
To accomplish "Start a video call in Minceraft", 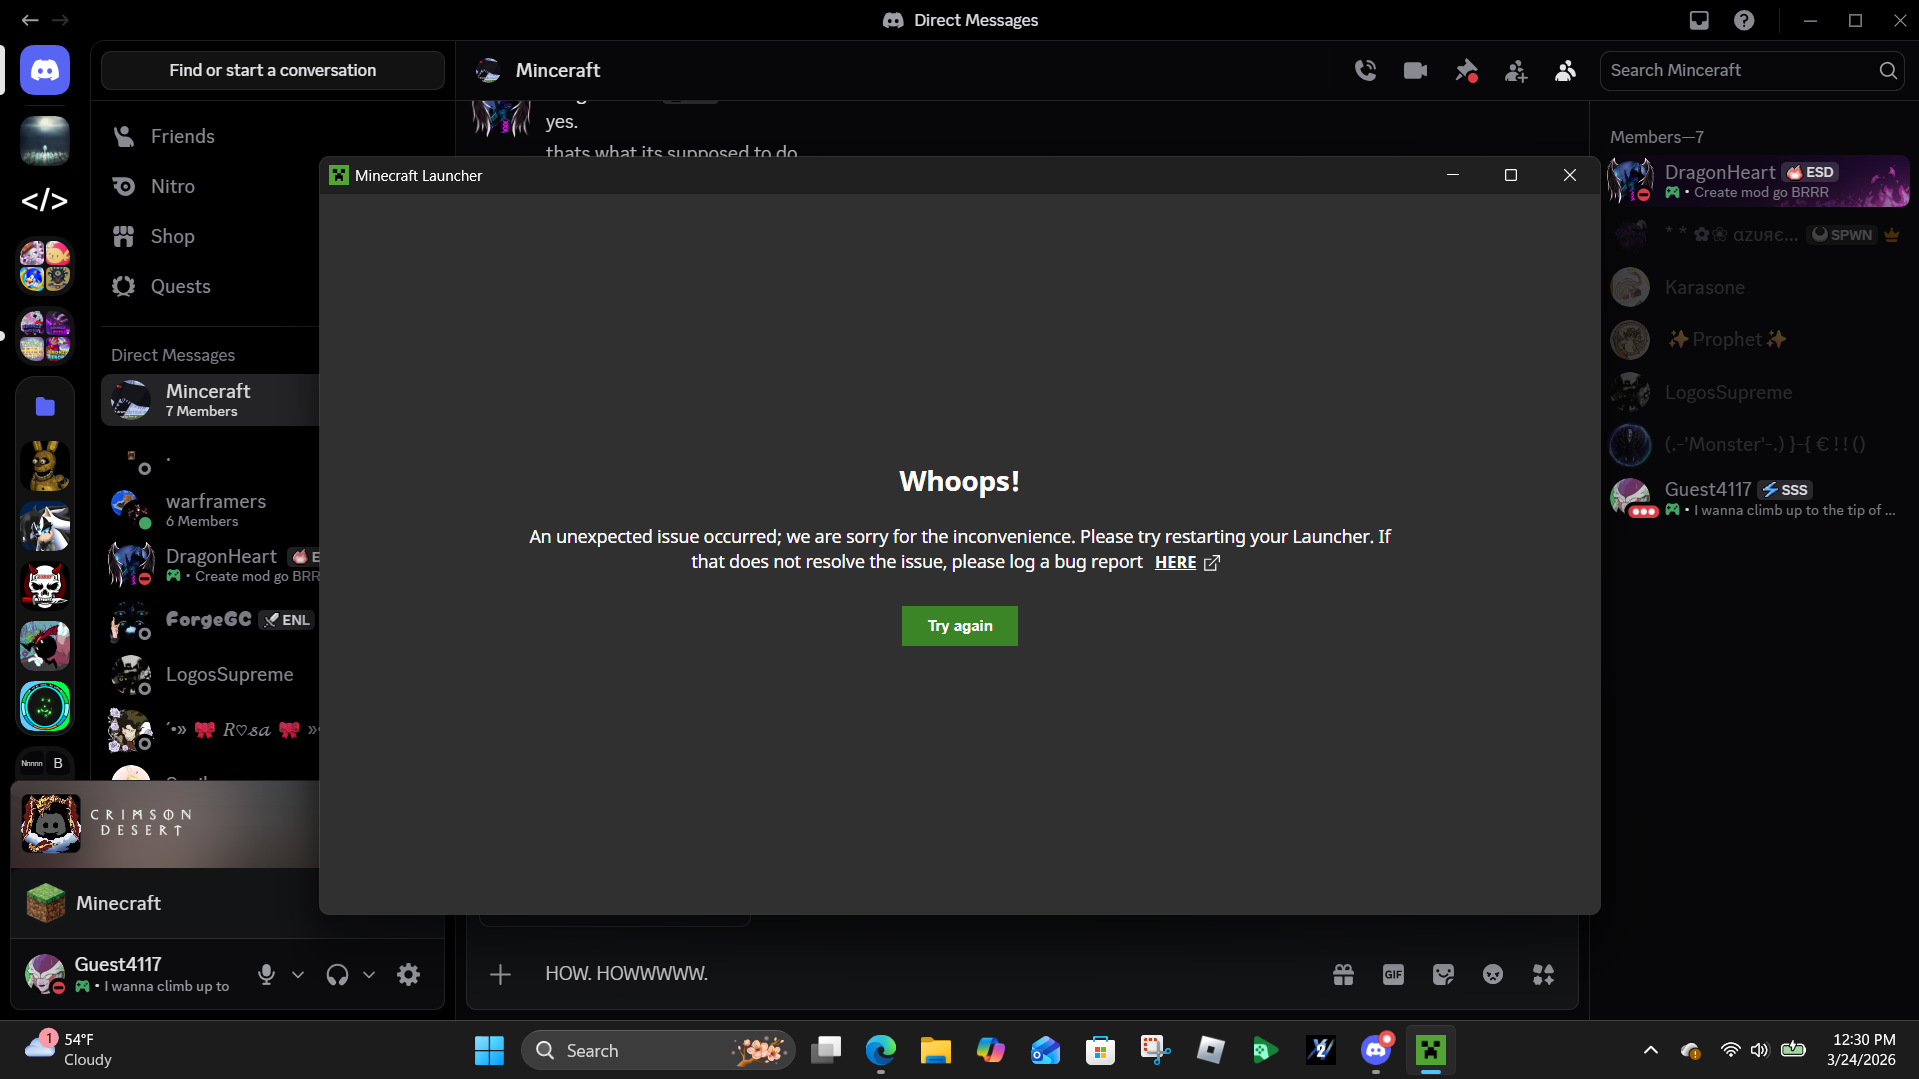I will click(x=1415, y=70).
